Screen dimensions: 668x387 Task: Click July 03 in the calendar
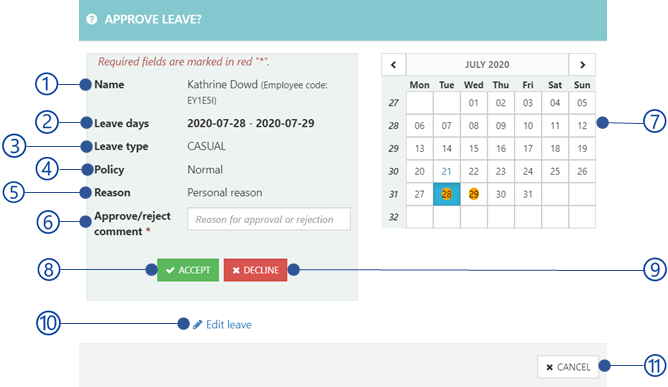point(528,103)
